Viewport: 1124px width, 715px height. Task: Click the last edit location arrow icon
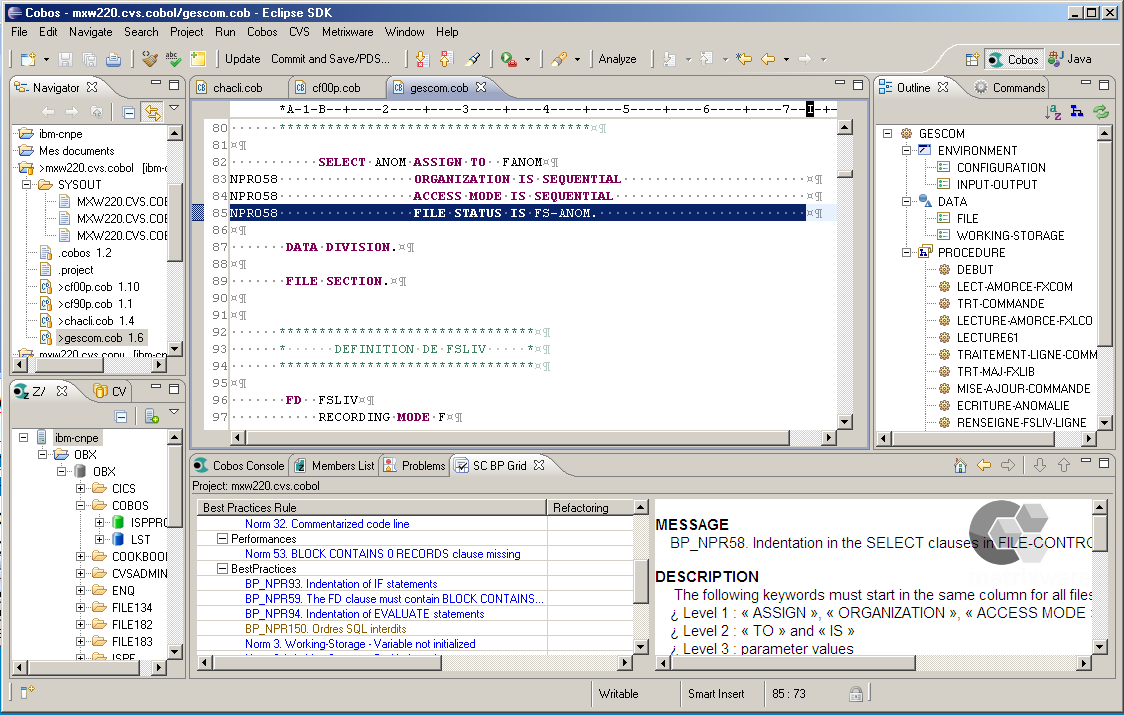(744, 59)
